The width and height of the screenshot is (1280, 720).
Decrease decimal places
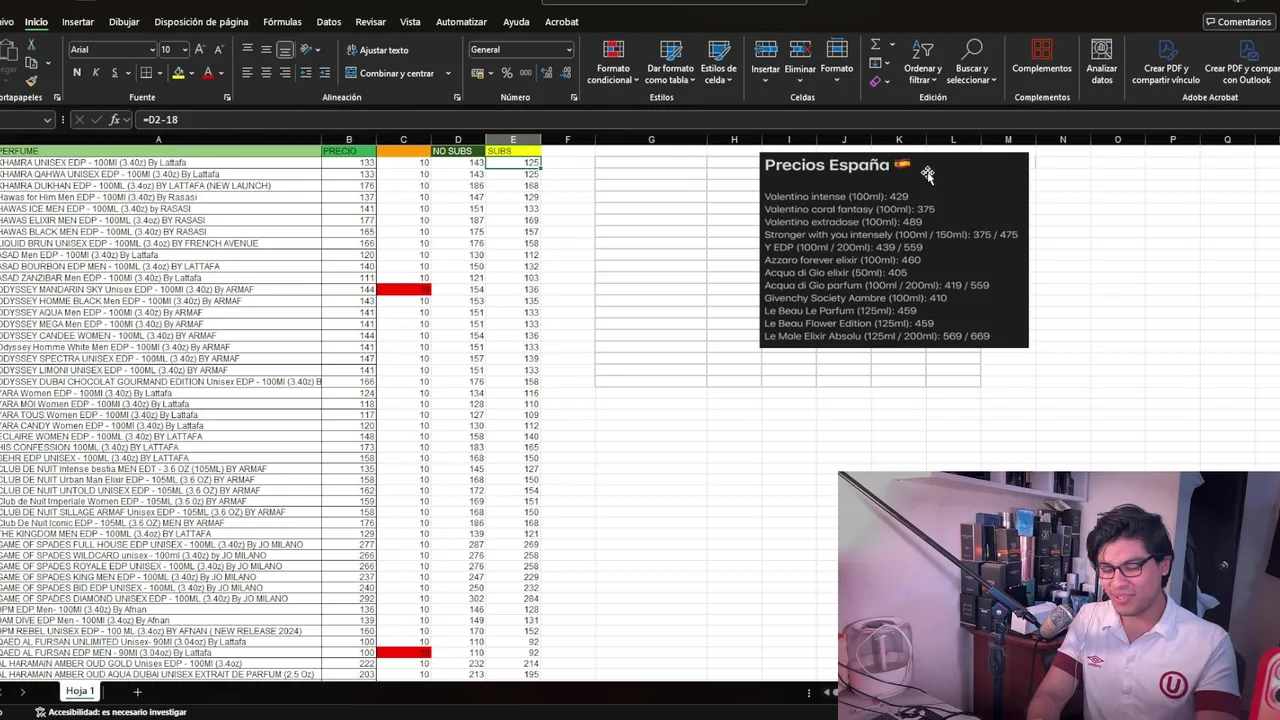point(566,73)
